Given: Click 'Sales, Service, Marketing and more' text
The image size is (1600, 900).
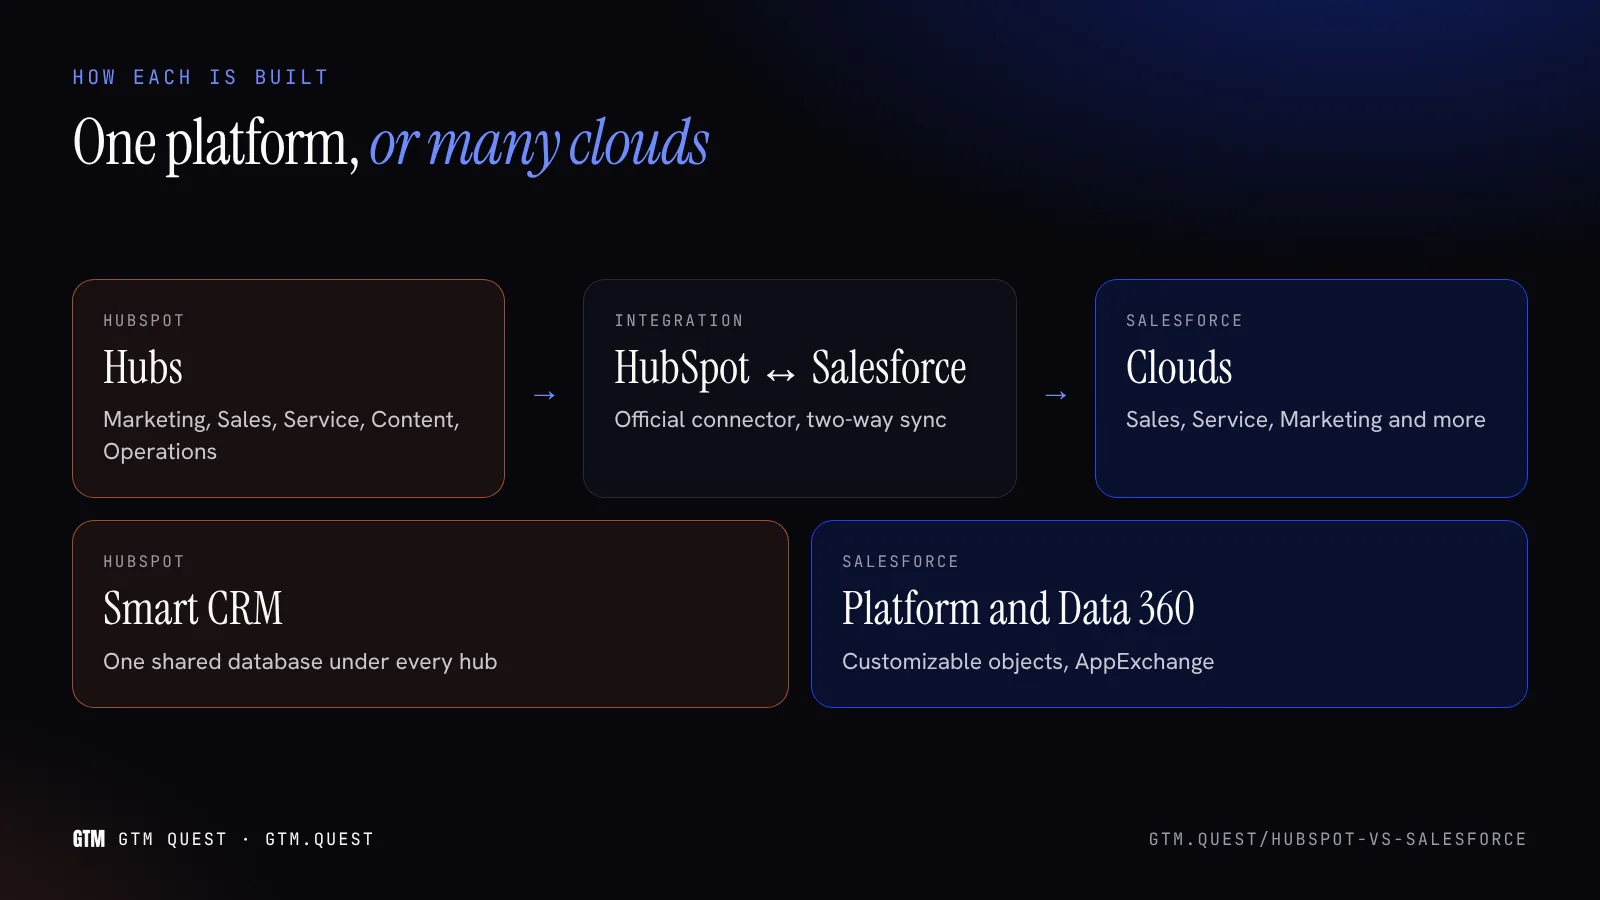Looking at the screenshot, I should (x=1306, y=420).
